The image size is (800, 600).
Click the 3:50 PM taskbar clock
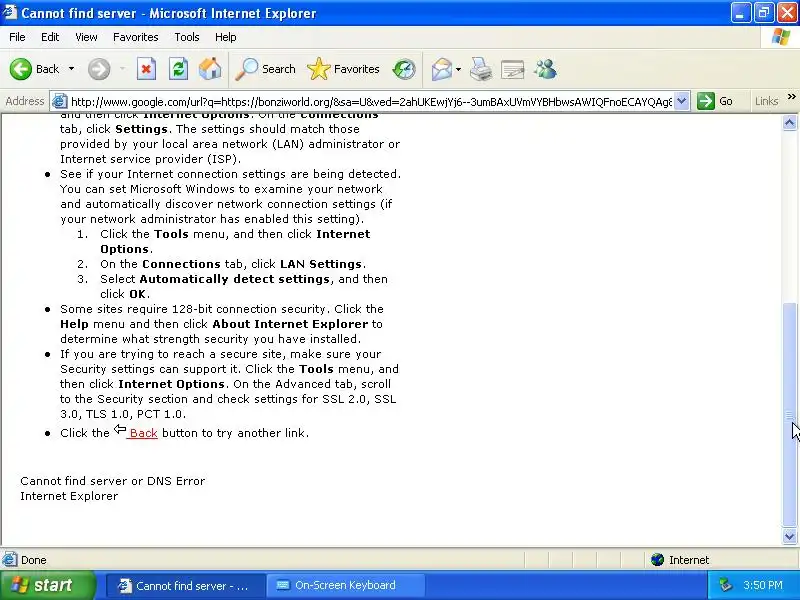point(763,585)
